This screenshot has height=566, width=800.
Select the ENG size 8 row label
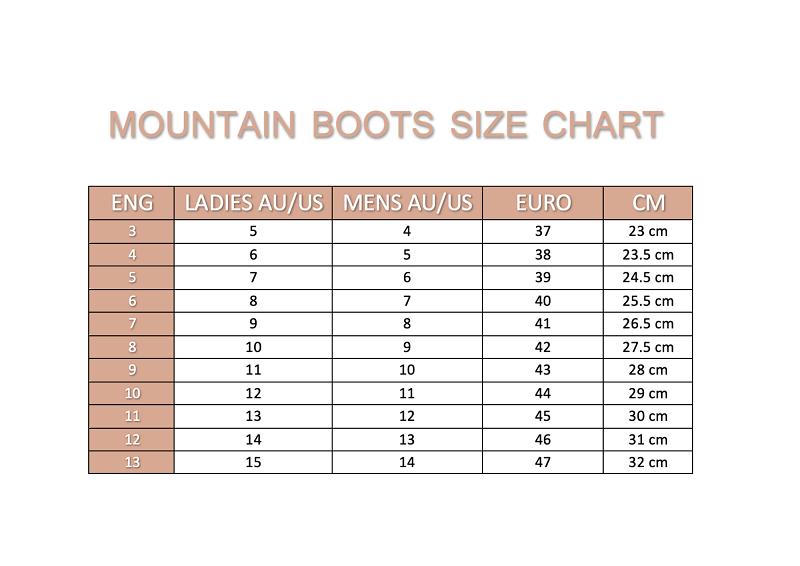132,347
